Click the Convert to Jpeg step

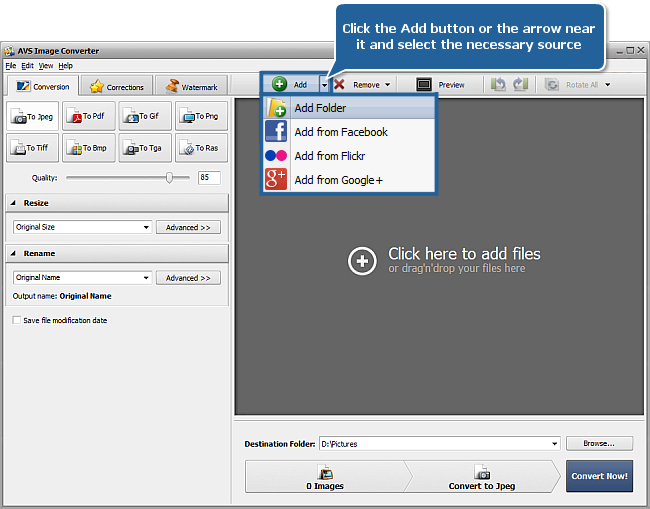pyautogui.click(x=482, y=477)
